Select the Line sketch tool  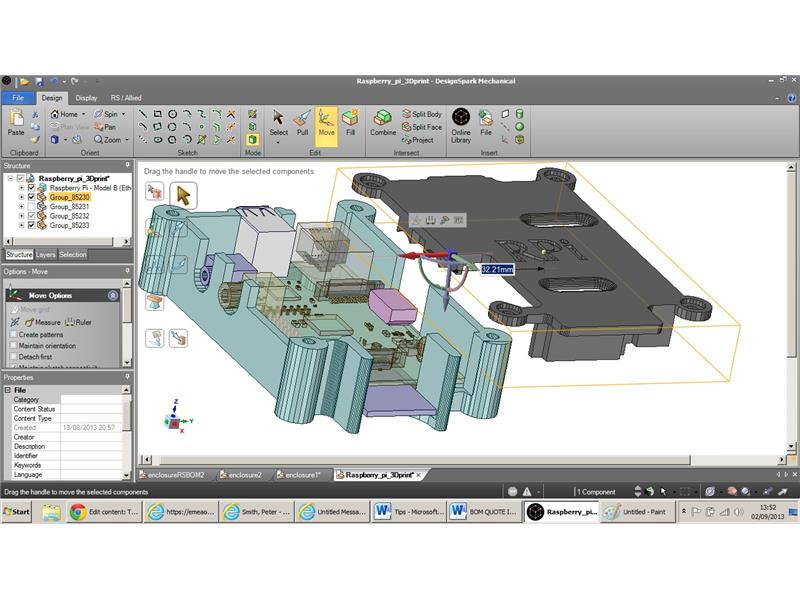[143, 114]
